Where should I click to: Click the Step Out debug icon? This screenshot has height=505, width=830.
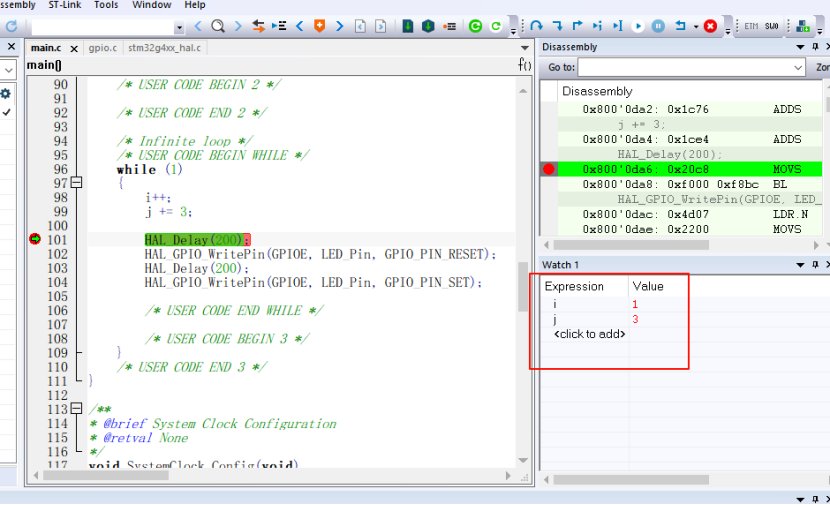[x=578, y=26]
